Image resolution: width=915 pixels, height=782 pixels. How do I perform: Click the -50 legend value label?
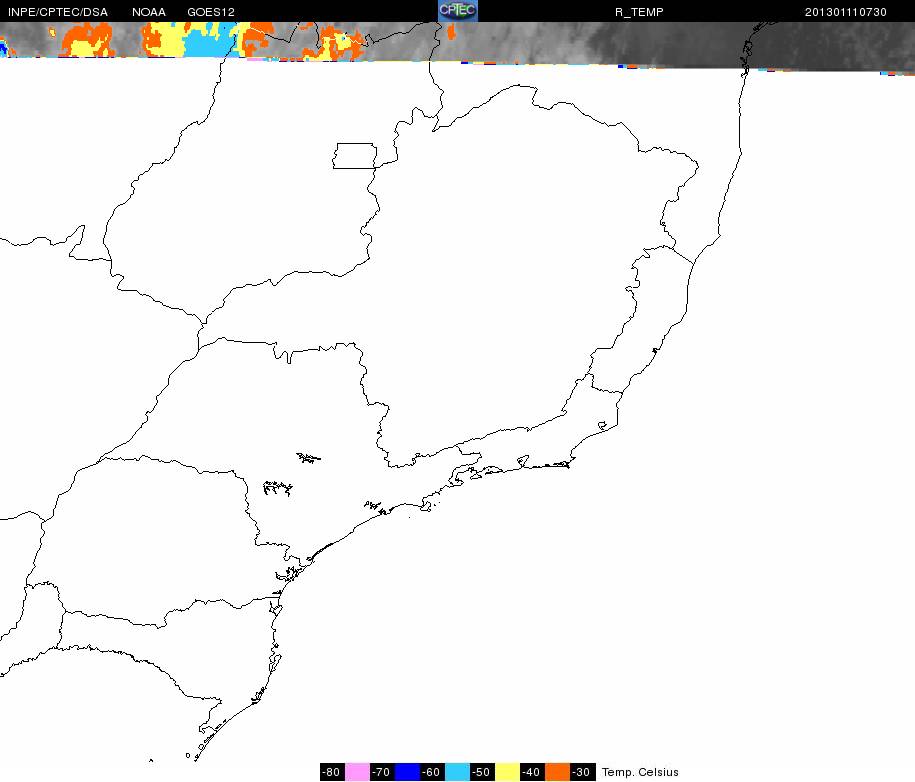[x=483, y=772]
